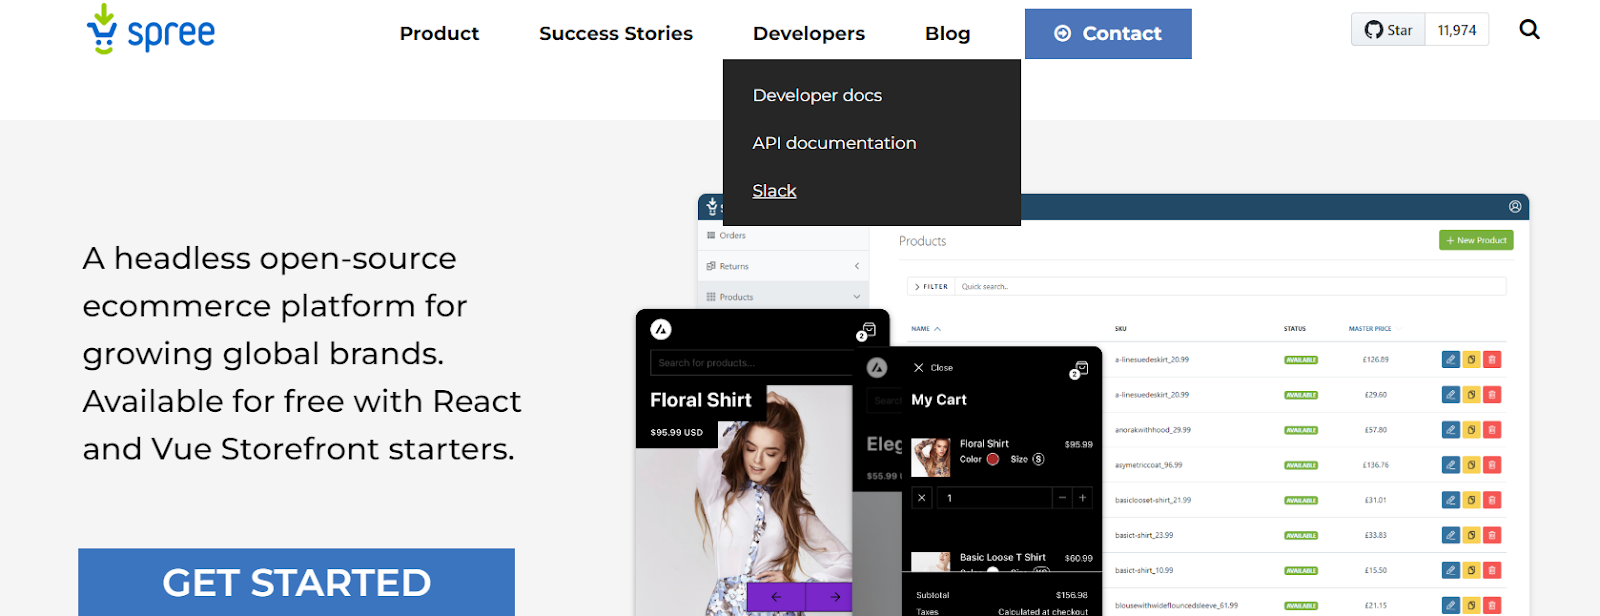This screenshot has height=616, width=1600.
Task: Click the anorakwithhood_29.99 SKU text
Action: tap(1153, 430)
